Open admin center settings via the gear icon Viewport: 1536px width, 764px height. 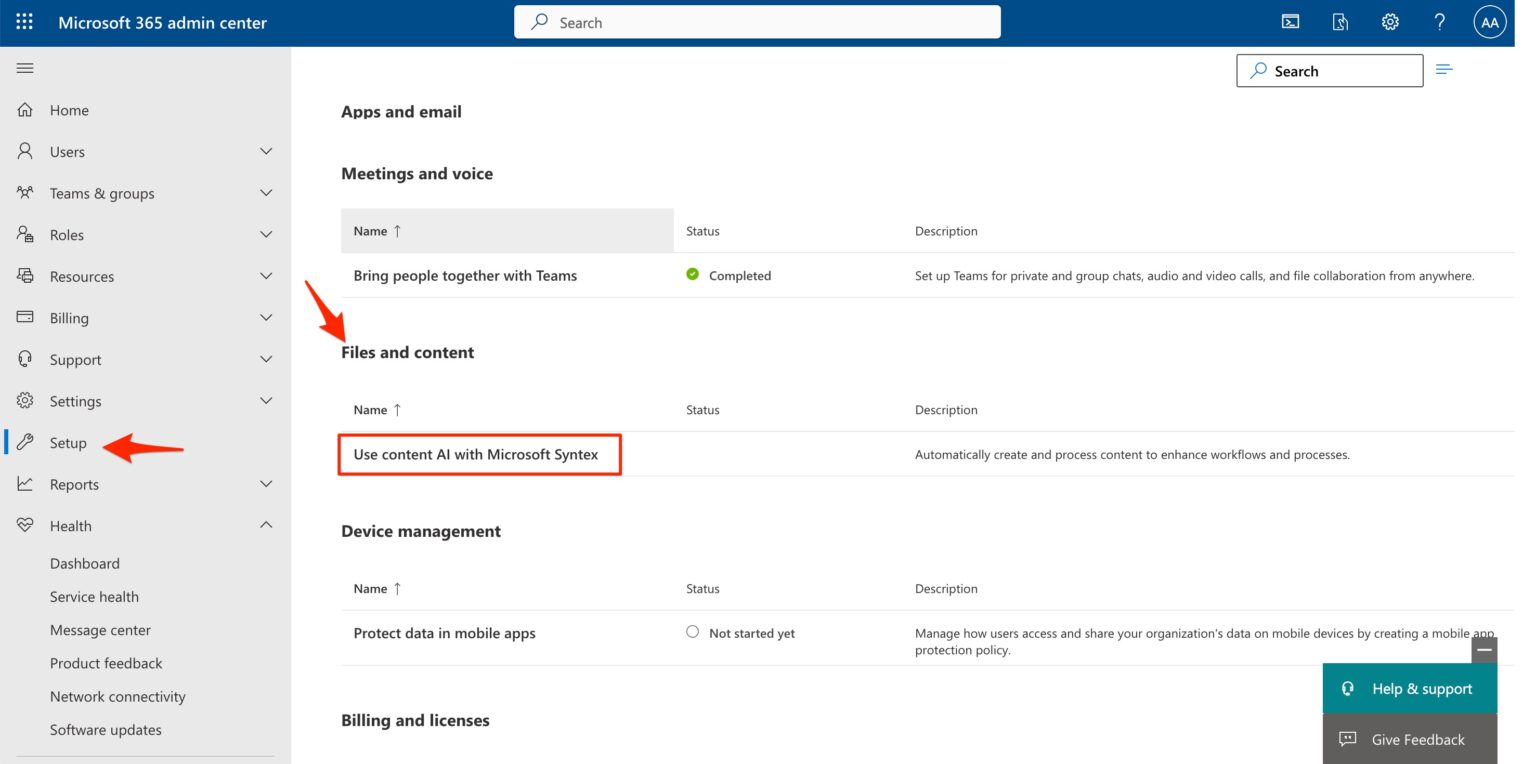(x=1390, y=21)
